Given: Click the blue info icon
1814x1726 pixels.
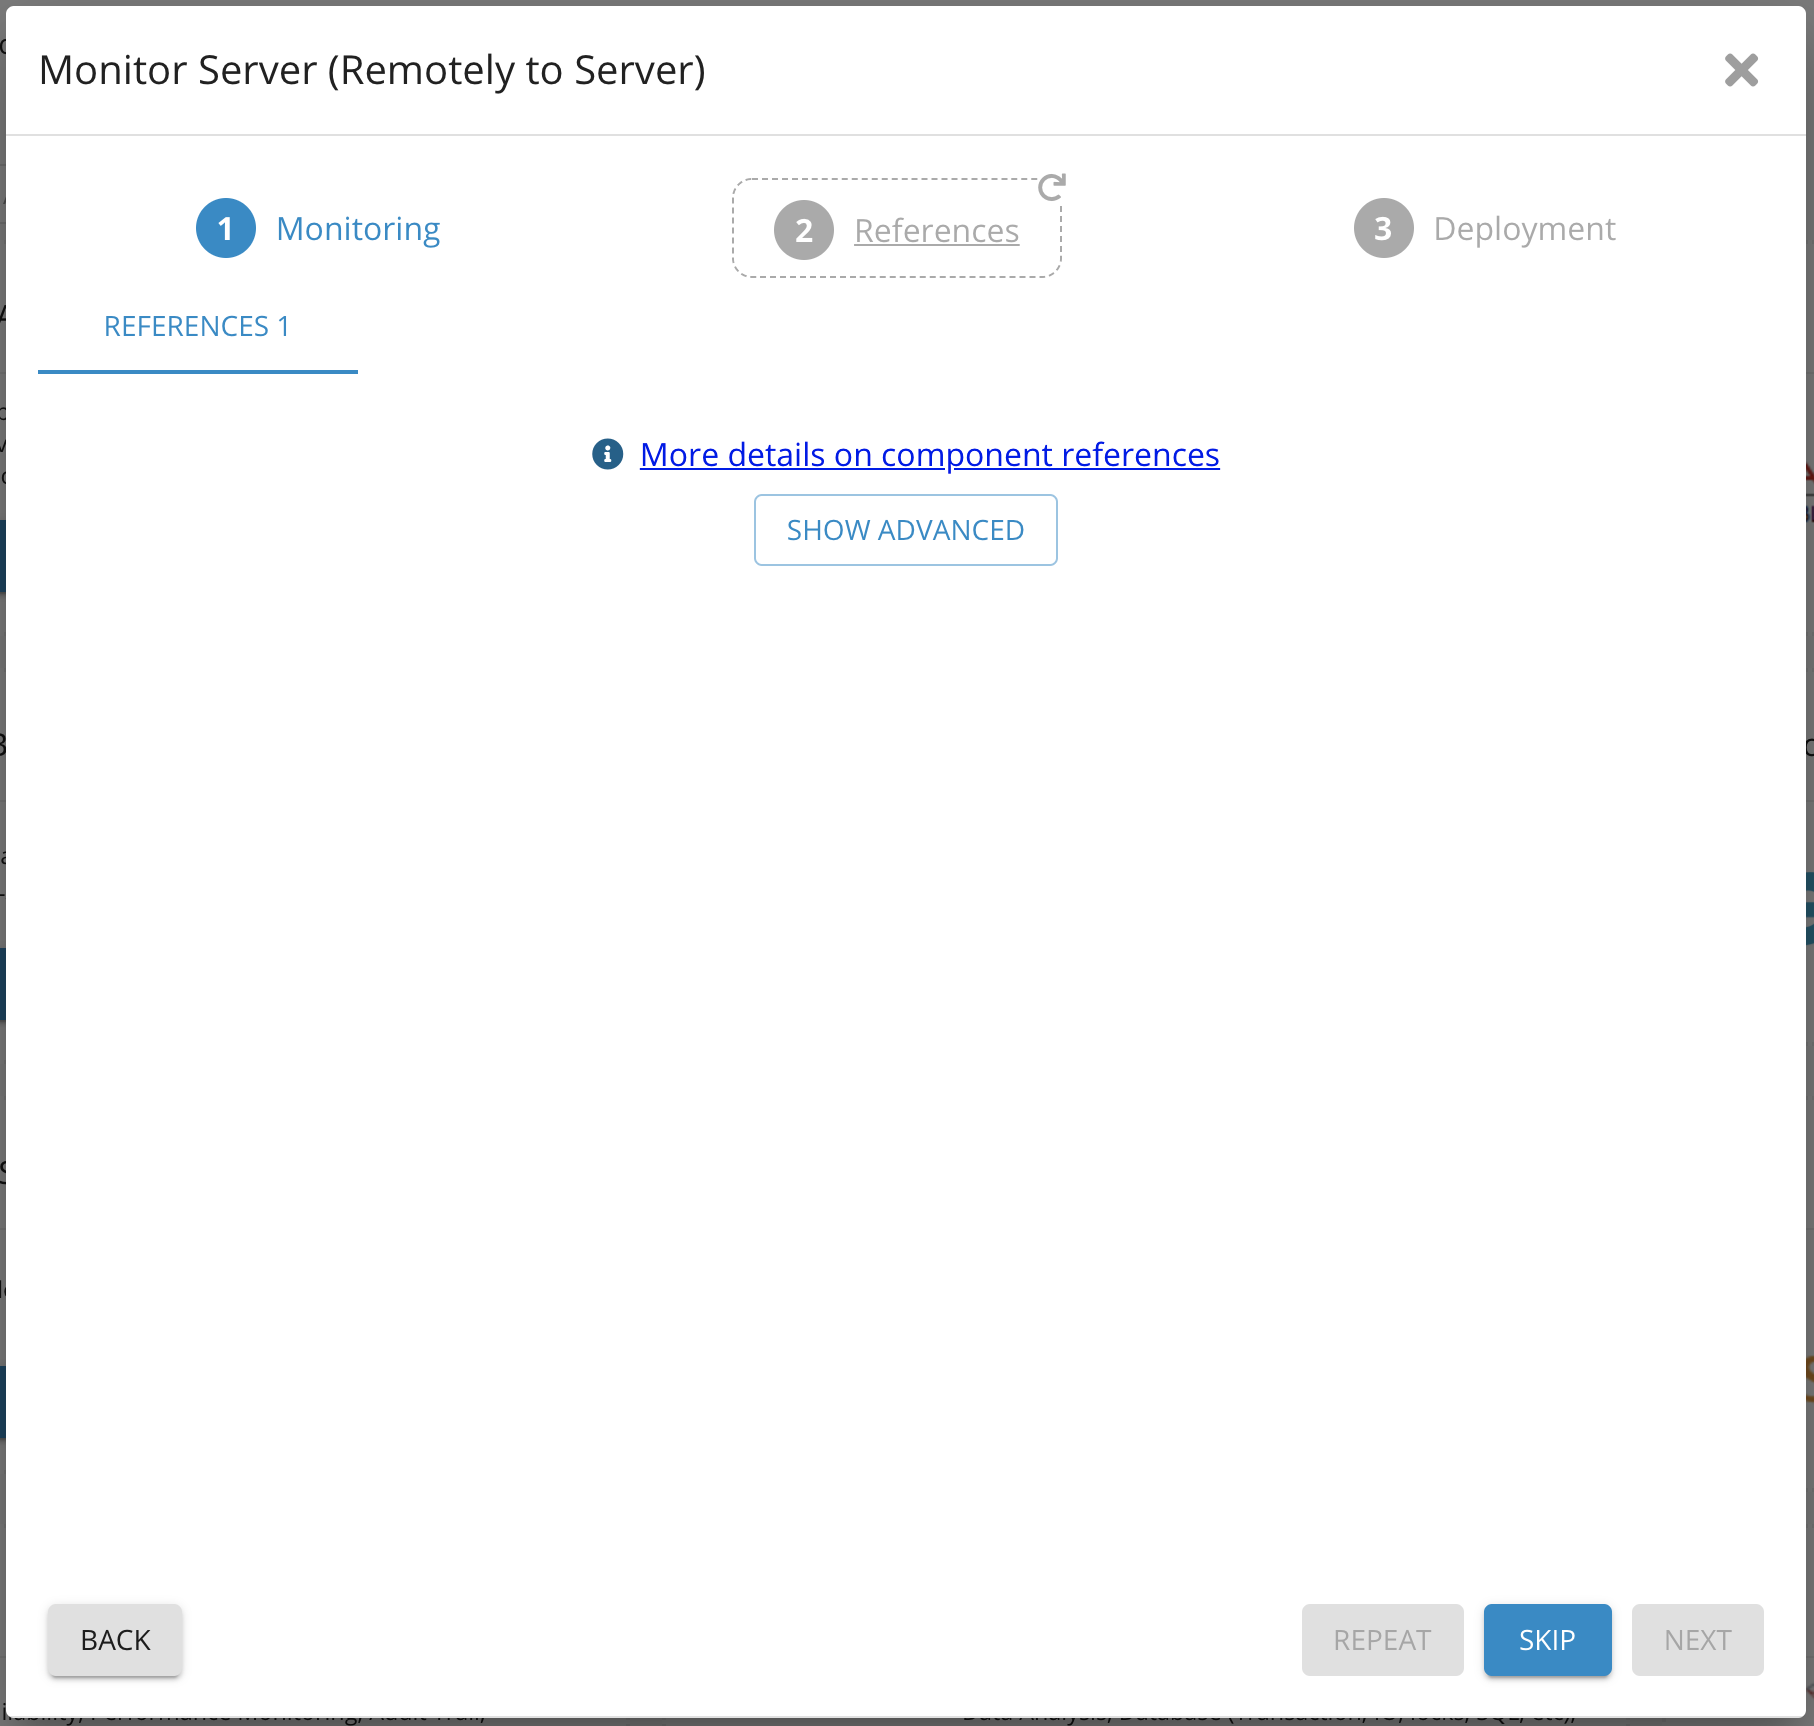Looking at the screenshot, I should 607,454.
